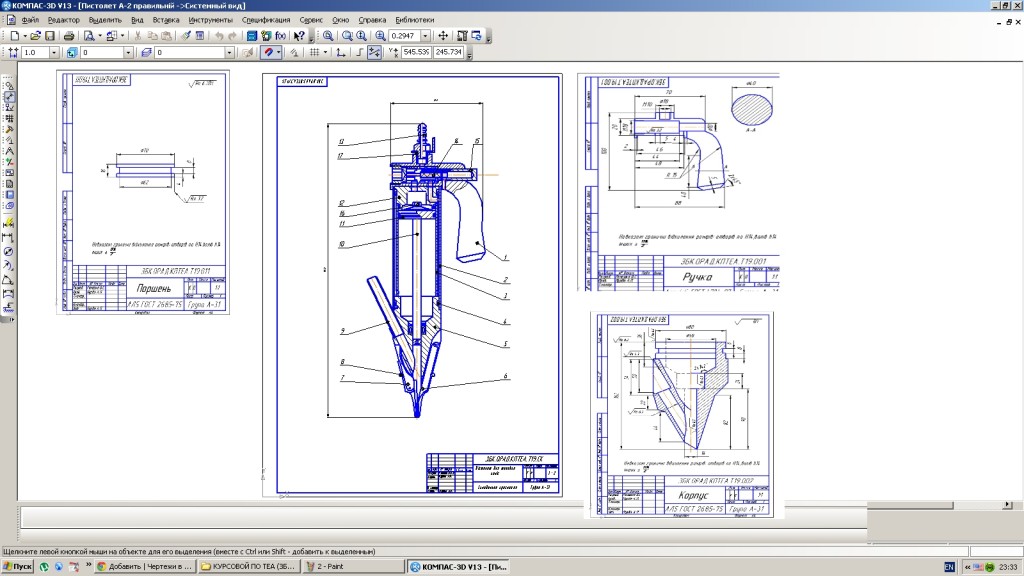Click the Paste clipboard icon
This screenshot has width=1024, height=576.
(167, 36)
